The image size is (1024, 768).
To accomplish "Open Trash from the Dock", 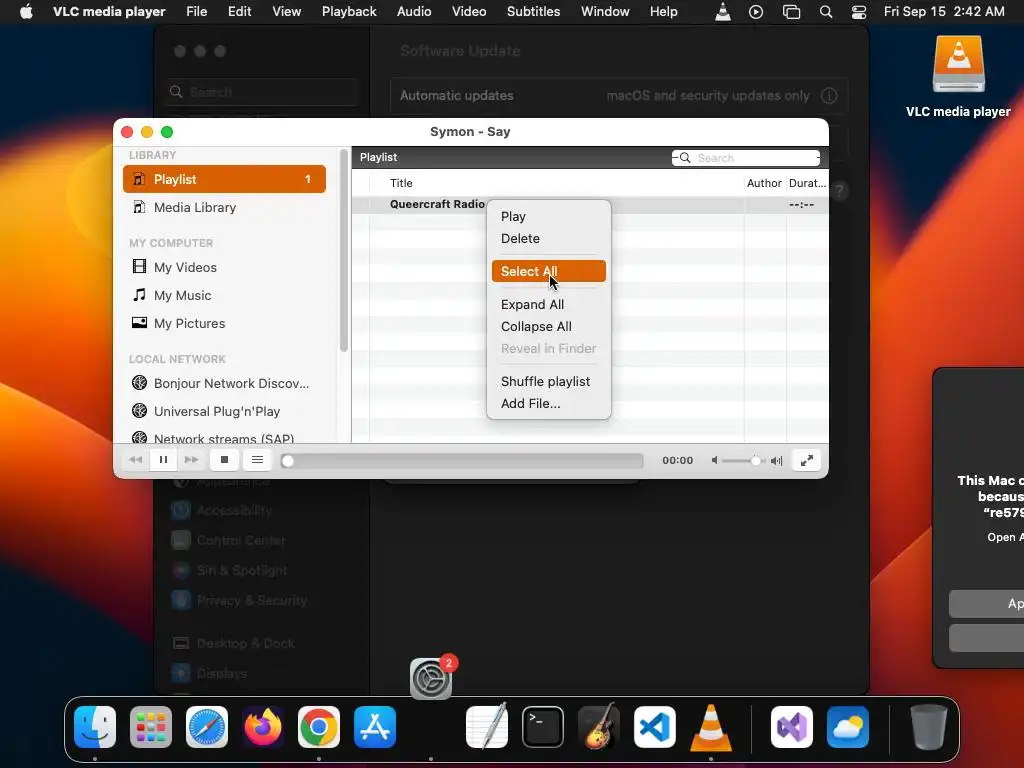I will (x=929, y=726).
